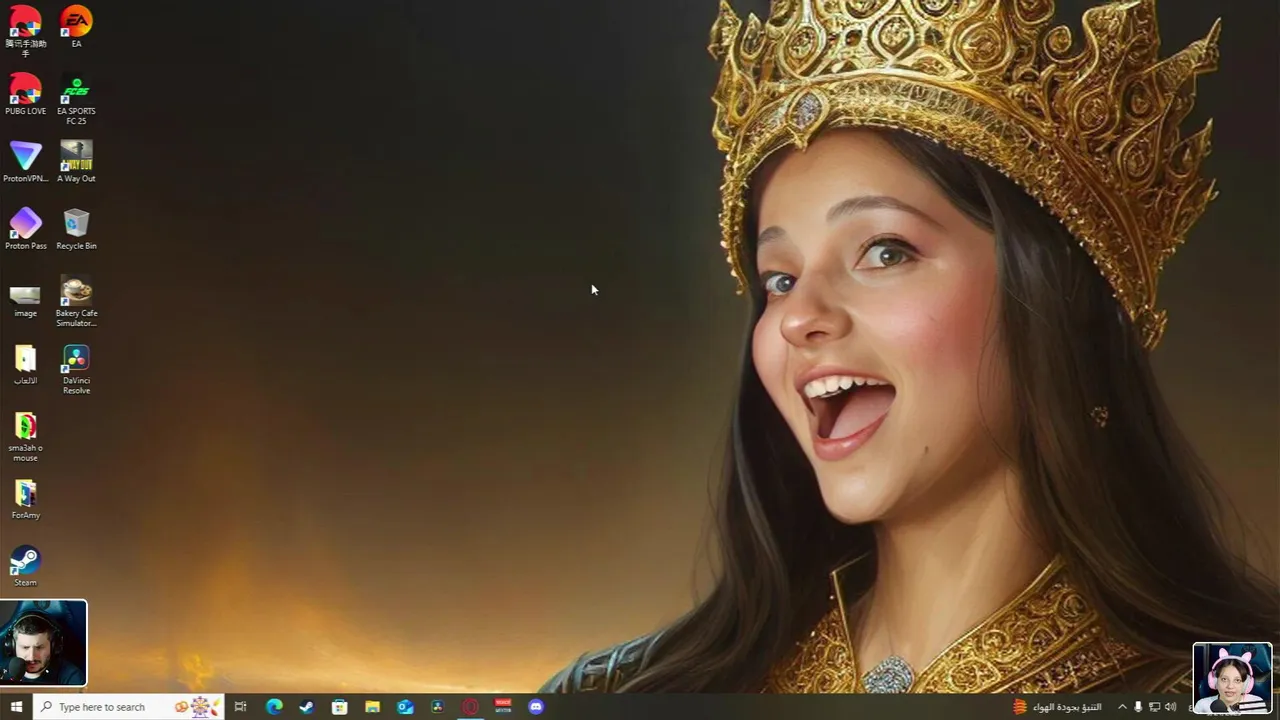1280x720 pixels.
Task: Open Steam from the taskbar
Action: [307, 707]
